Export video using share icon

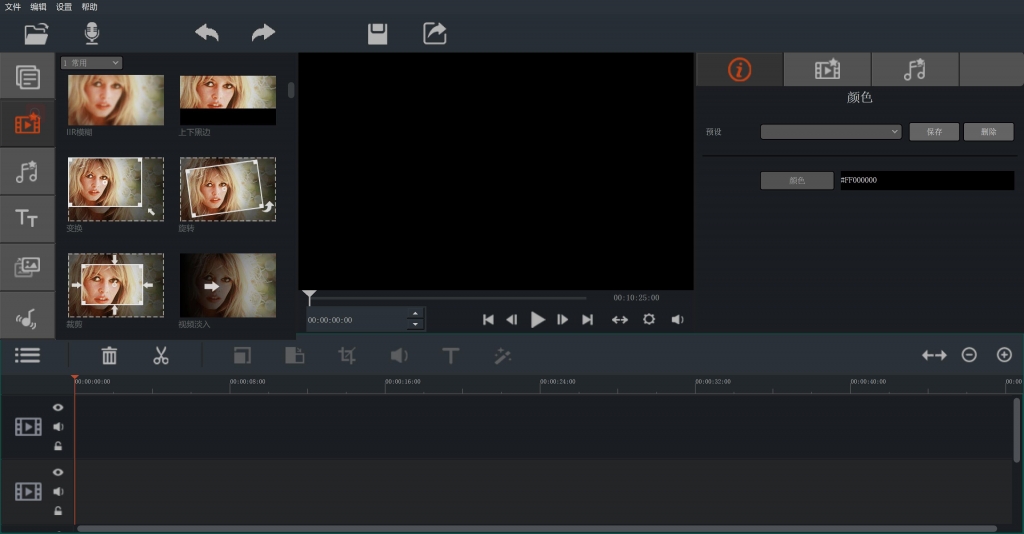tap(434, 33)
